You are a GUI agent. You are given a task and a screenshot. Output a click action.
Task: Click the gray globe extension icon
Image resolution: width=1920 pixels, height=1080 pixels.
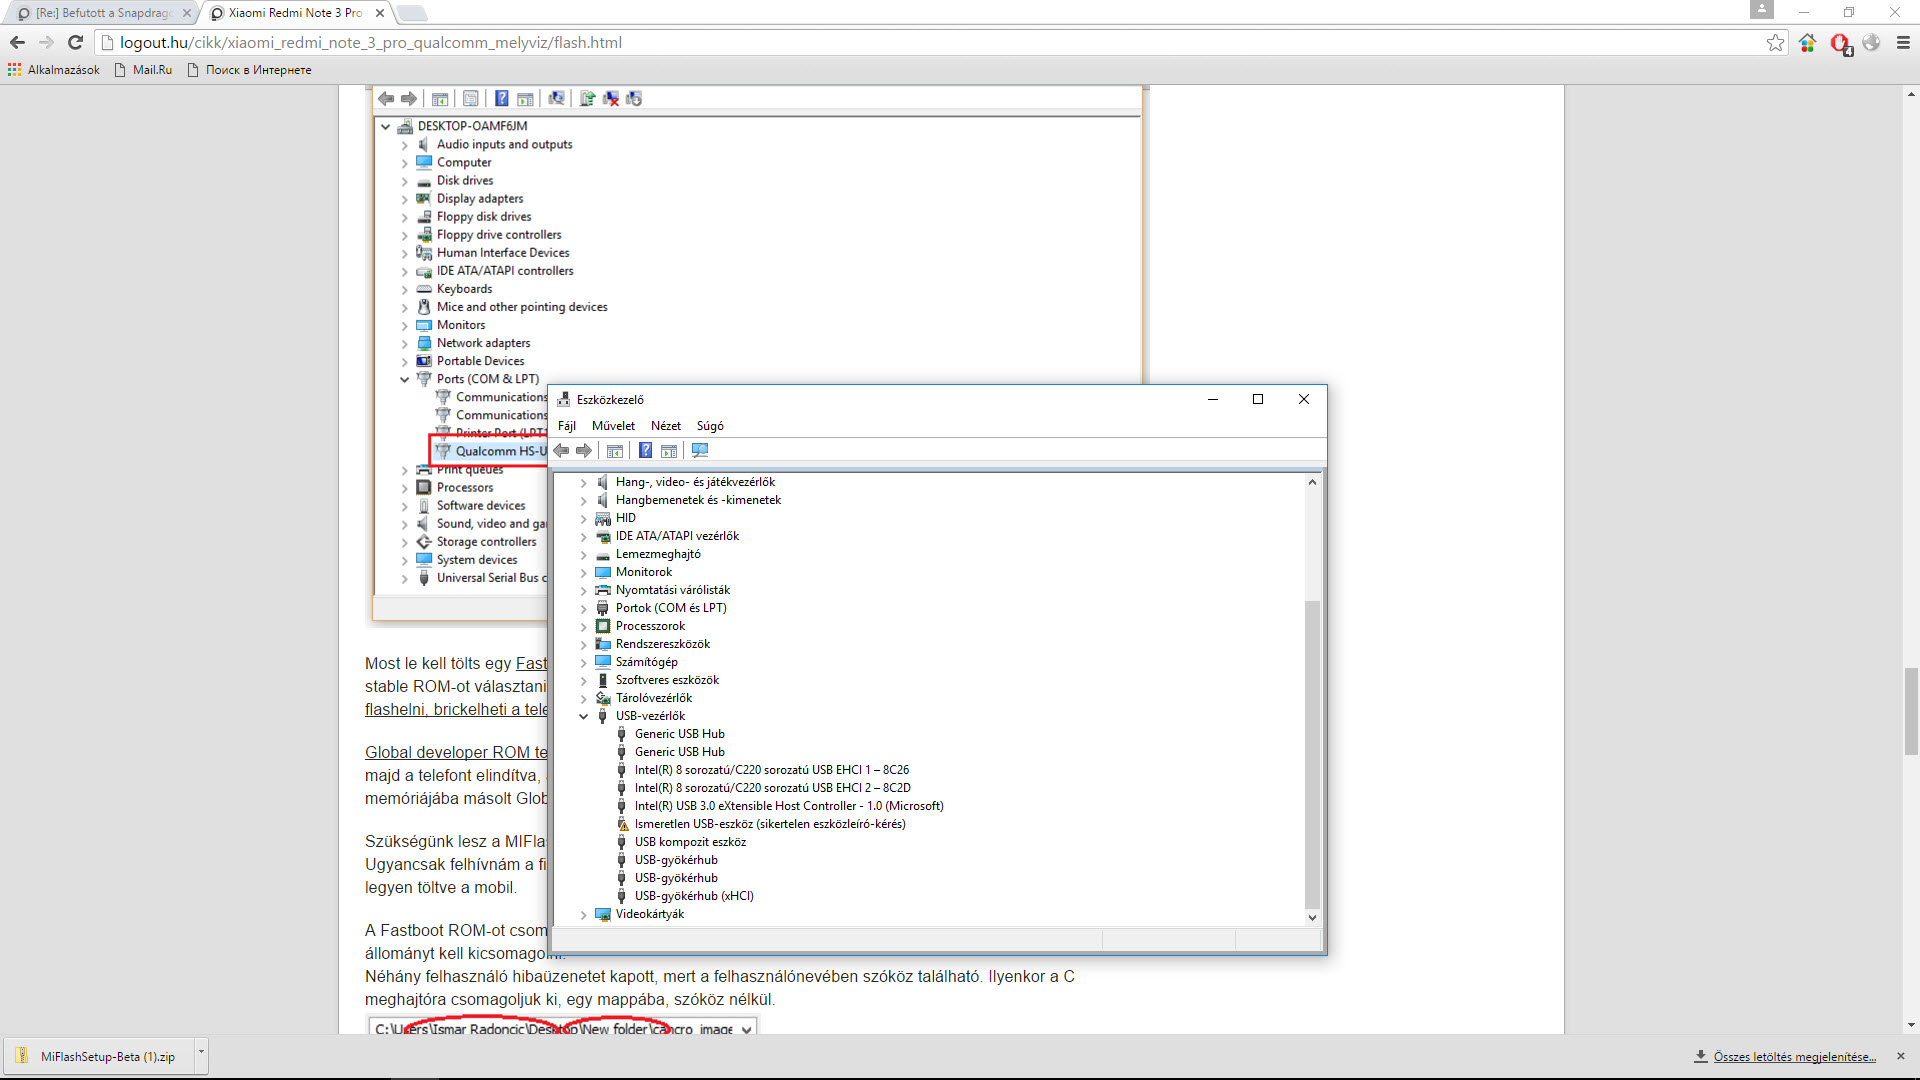click(1871, 42)
